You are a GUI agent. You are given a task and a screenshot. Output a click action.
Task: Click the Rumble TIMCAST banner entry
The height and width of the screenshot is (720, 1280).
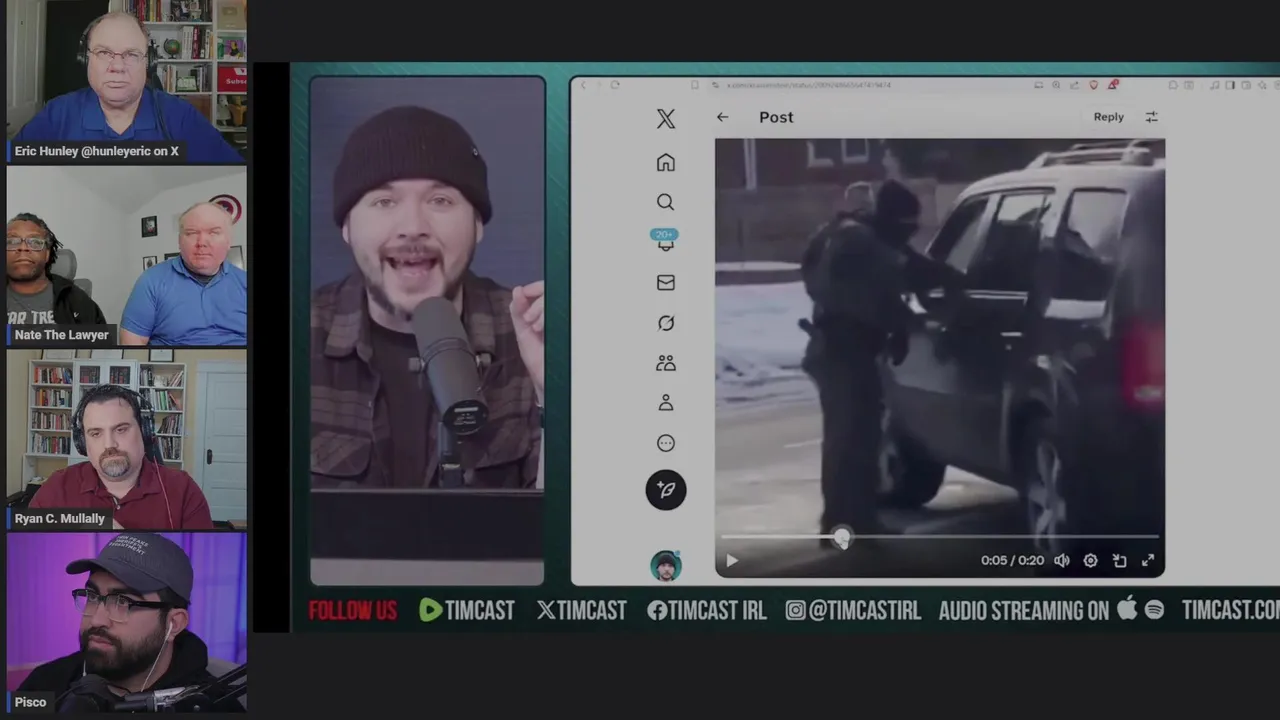[x=466, y=610]
